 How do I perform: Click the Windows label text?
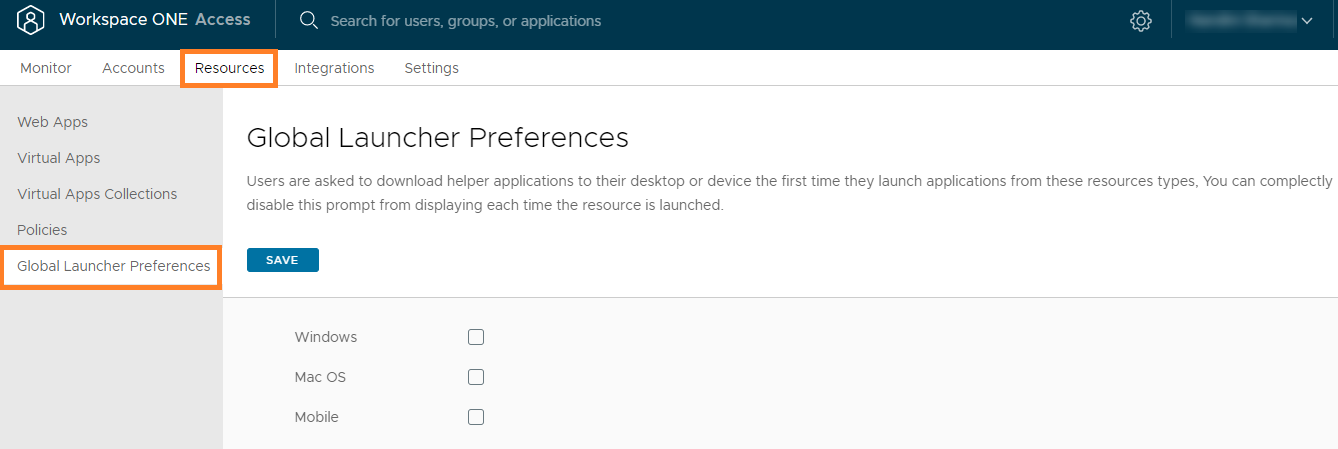326,337
